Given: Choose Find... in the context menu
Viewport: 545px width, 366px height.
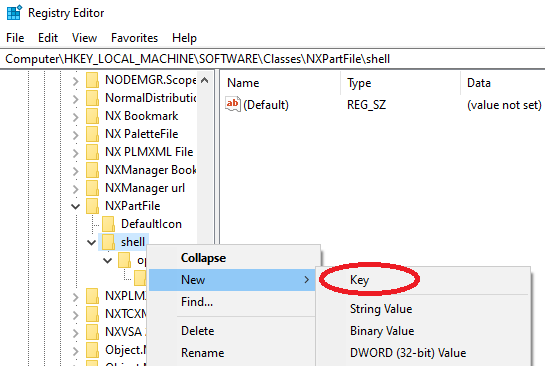Looking at the screenshot, I should (x=232, y=302).
